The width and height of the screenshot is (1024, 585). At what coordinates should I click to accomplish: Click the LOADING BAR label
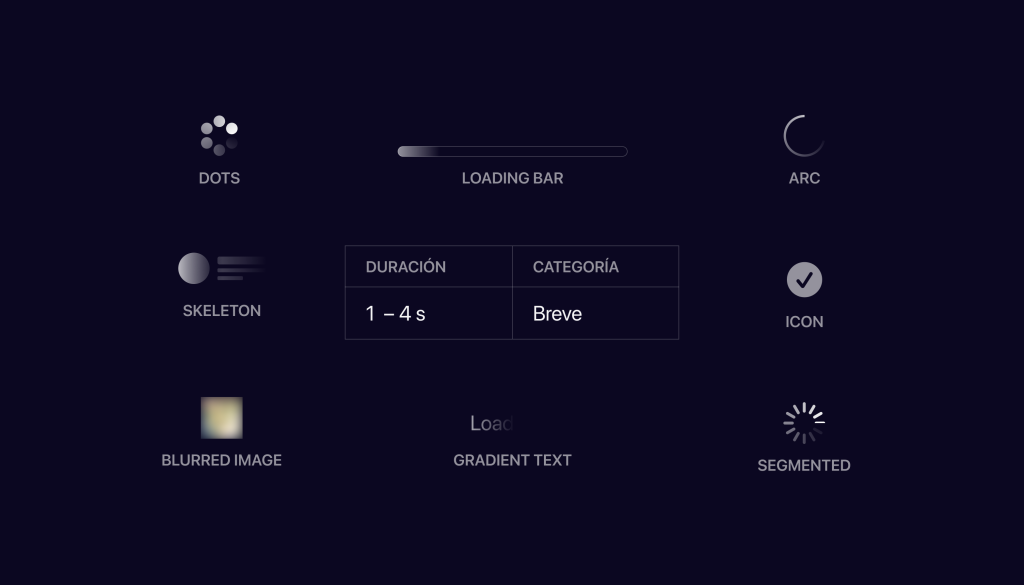pyautogui.click(x=512, y=178)
